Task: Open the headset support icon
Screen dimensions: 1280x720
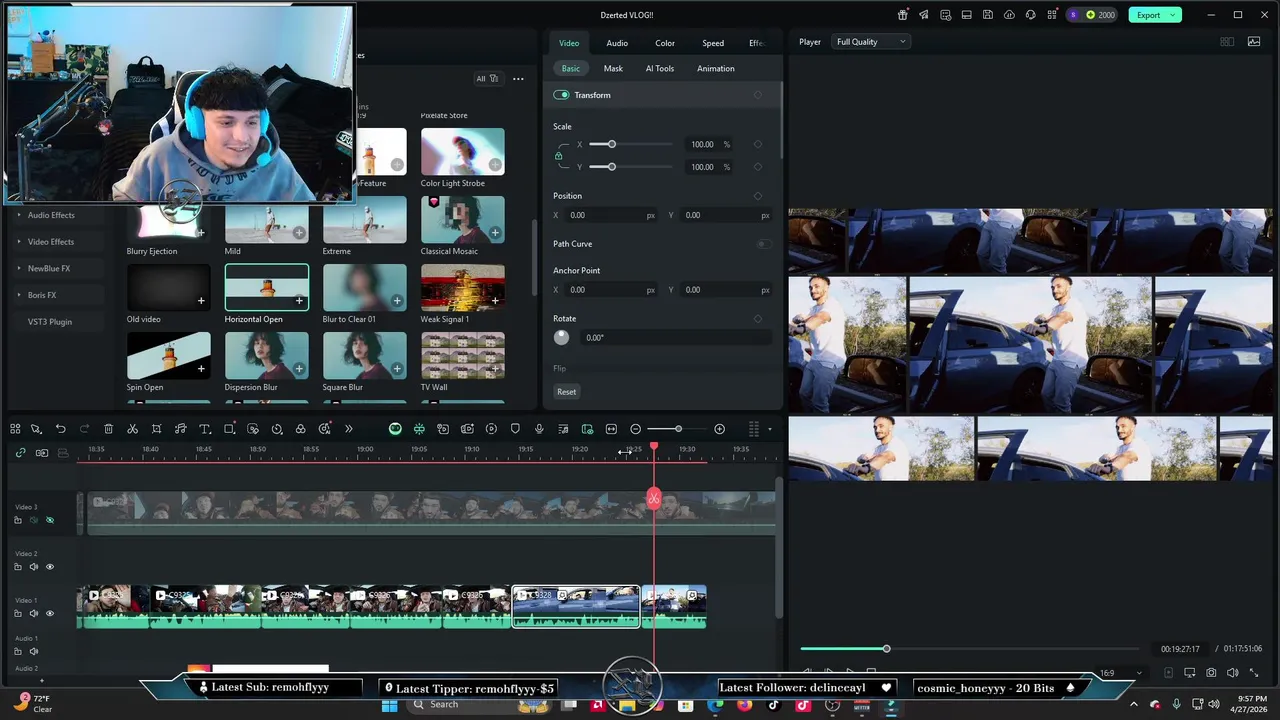Action: (1030, 15)
